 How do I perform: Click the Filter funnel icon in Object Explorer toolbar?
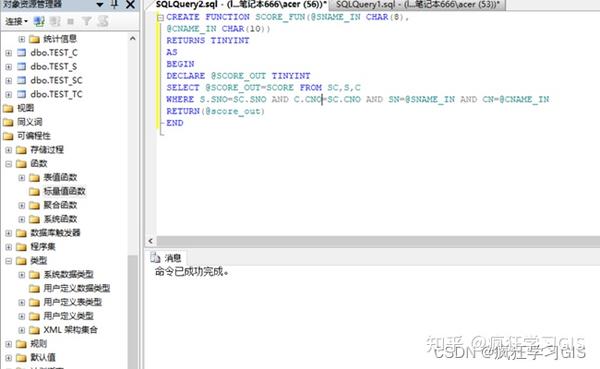click(86, 21)
